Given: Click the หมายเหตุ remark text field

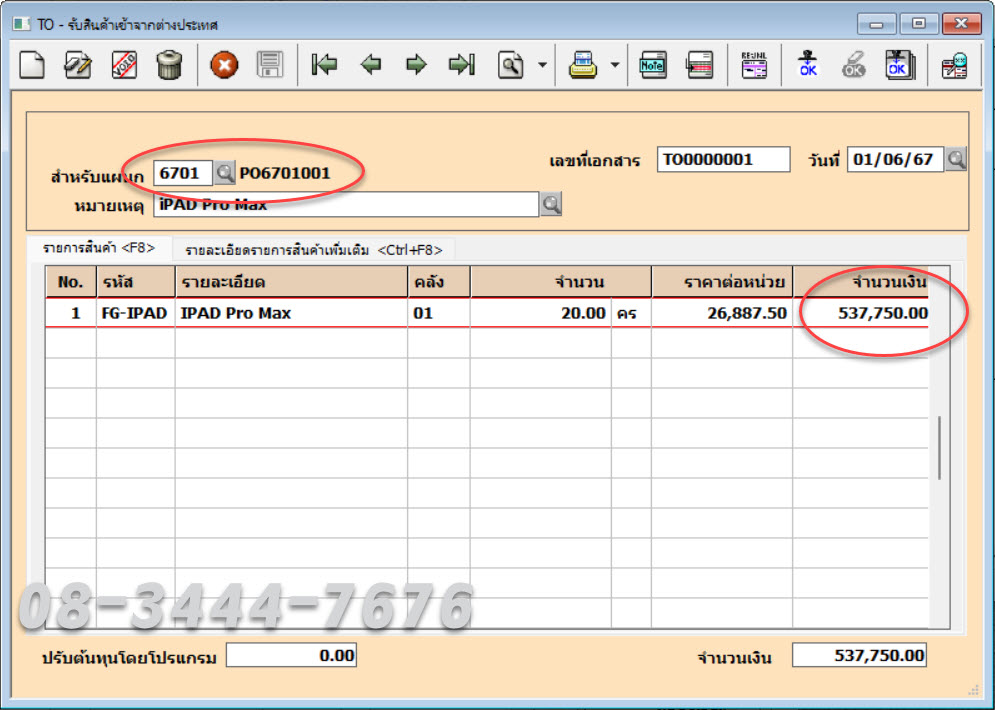Looking at the screenshot, I should coord(346,204).
